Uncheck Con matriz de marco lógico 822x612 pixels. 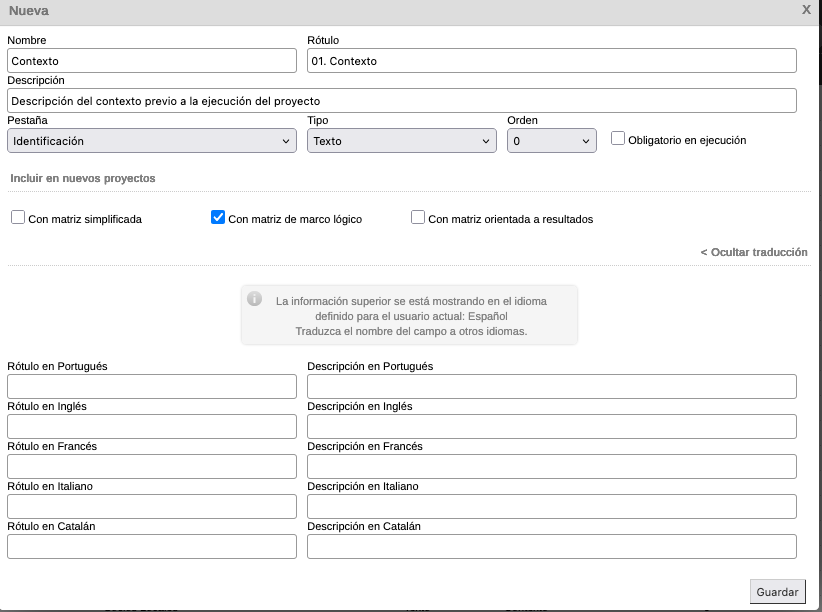pos(218,217)
